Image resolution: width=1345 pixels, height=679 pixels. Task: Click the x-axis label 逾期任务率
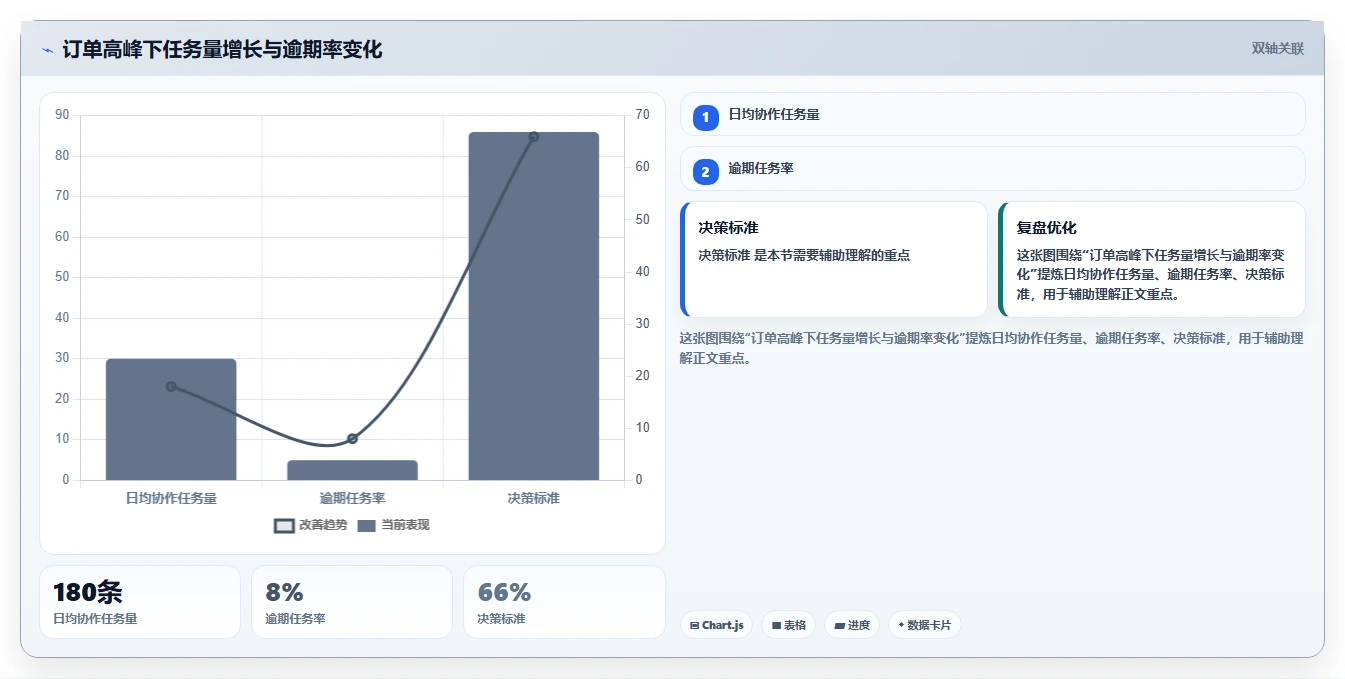click(352, 498)
